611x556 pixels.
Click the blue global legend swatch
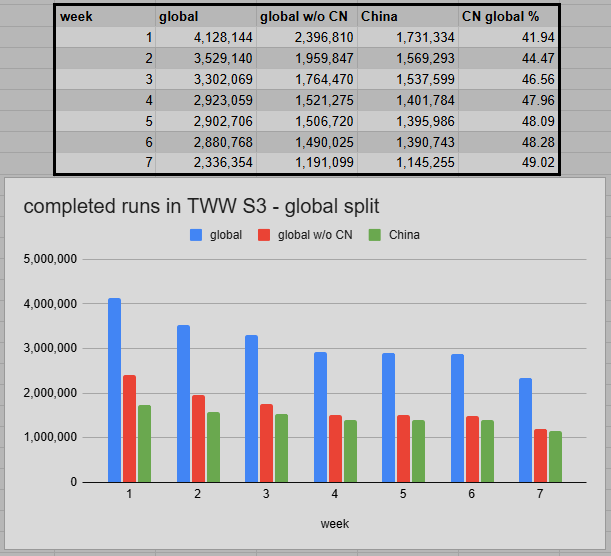(x=197, y=235)
